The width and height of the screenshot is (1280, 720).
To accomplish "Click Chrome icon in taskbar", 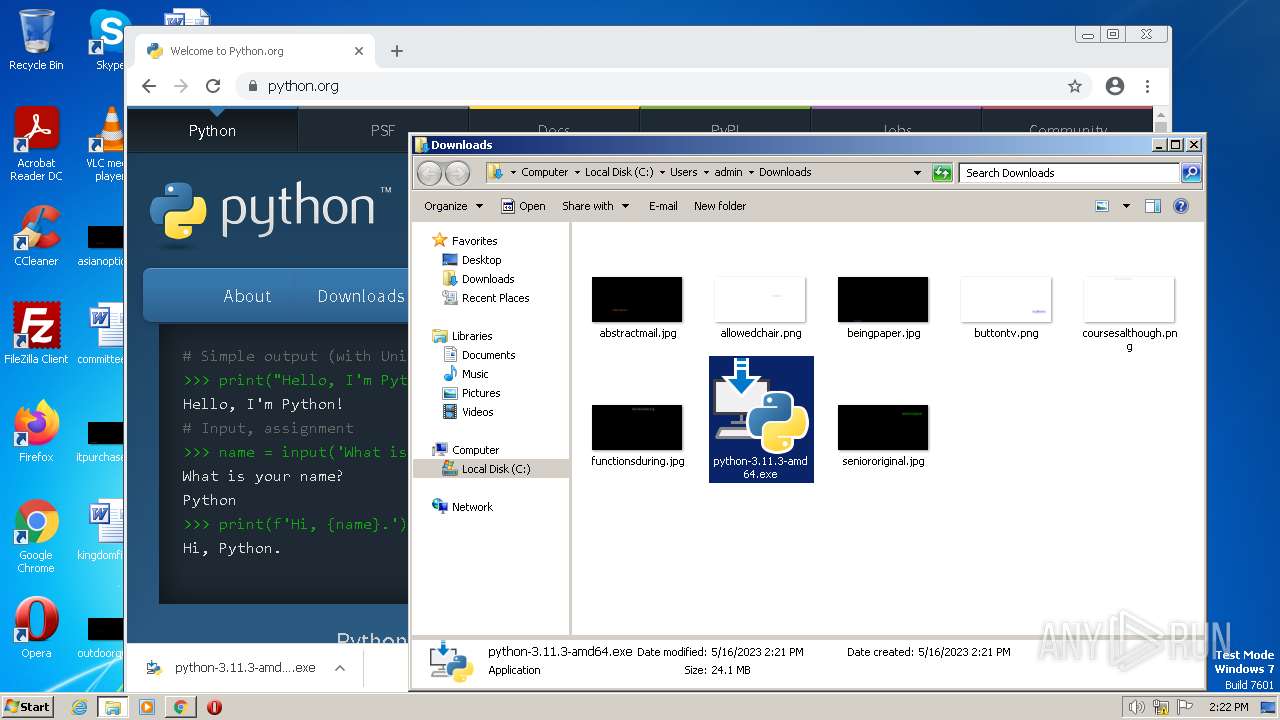I will point(180,707).
